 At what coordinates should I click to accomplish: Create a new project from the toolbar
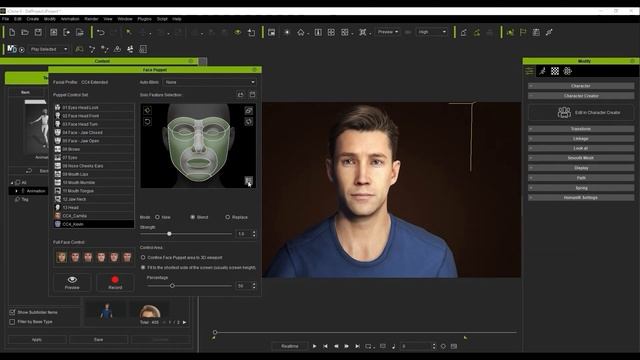(12, 32)
